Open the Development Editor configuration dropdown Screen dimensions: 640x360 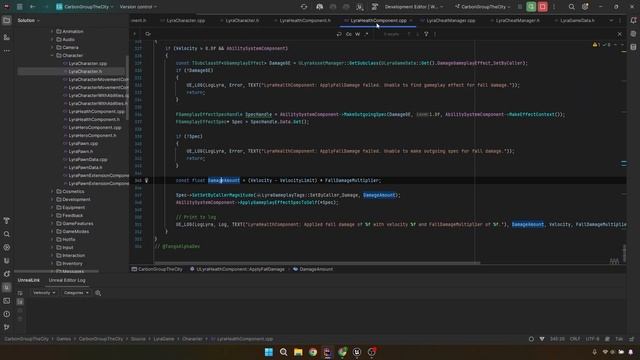pyautogui.click(x=413, y=7)
